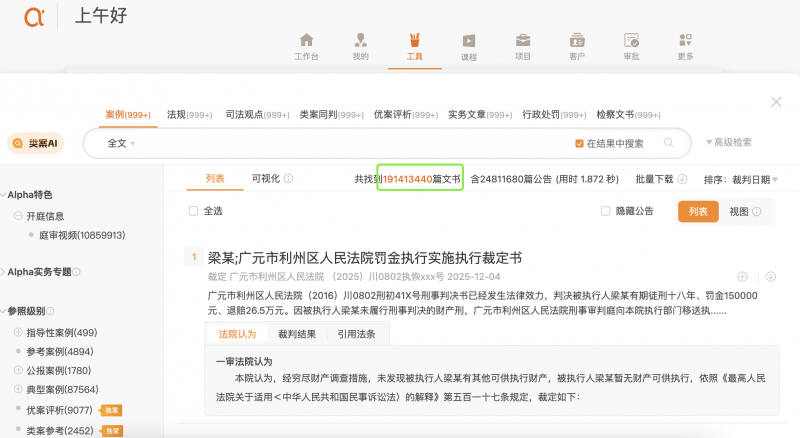Open the 我的 profile icon

pyautogui.click(x=360, y=40)
